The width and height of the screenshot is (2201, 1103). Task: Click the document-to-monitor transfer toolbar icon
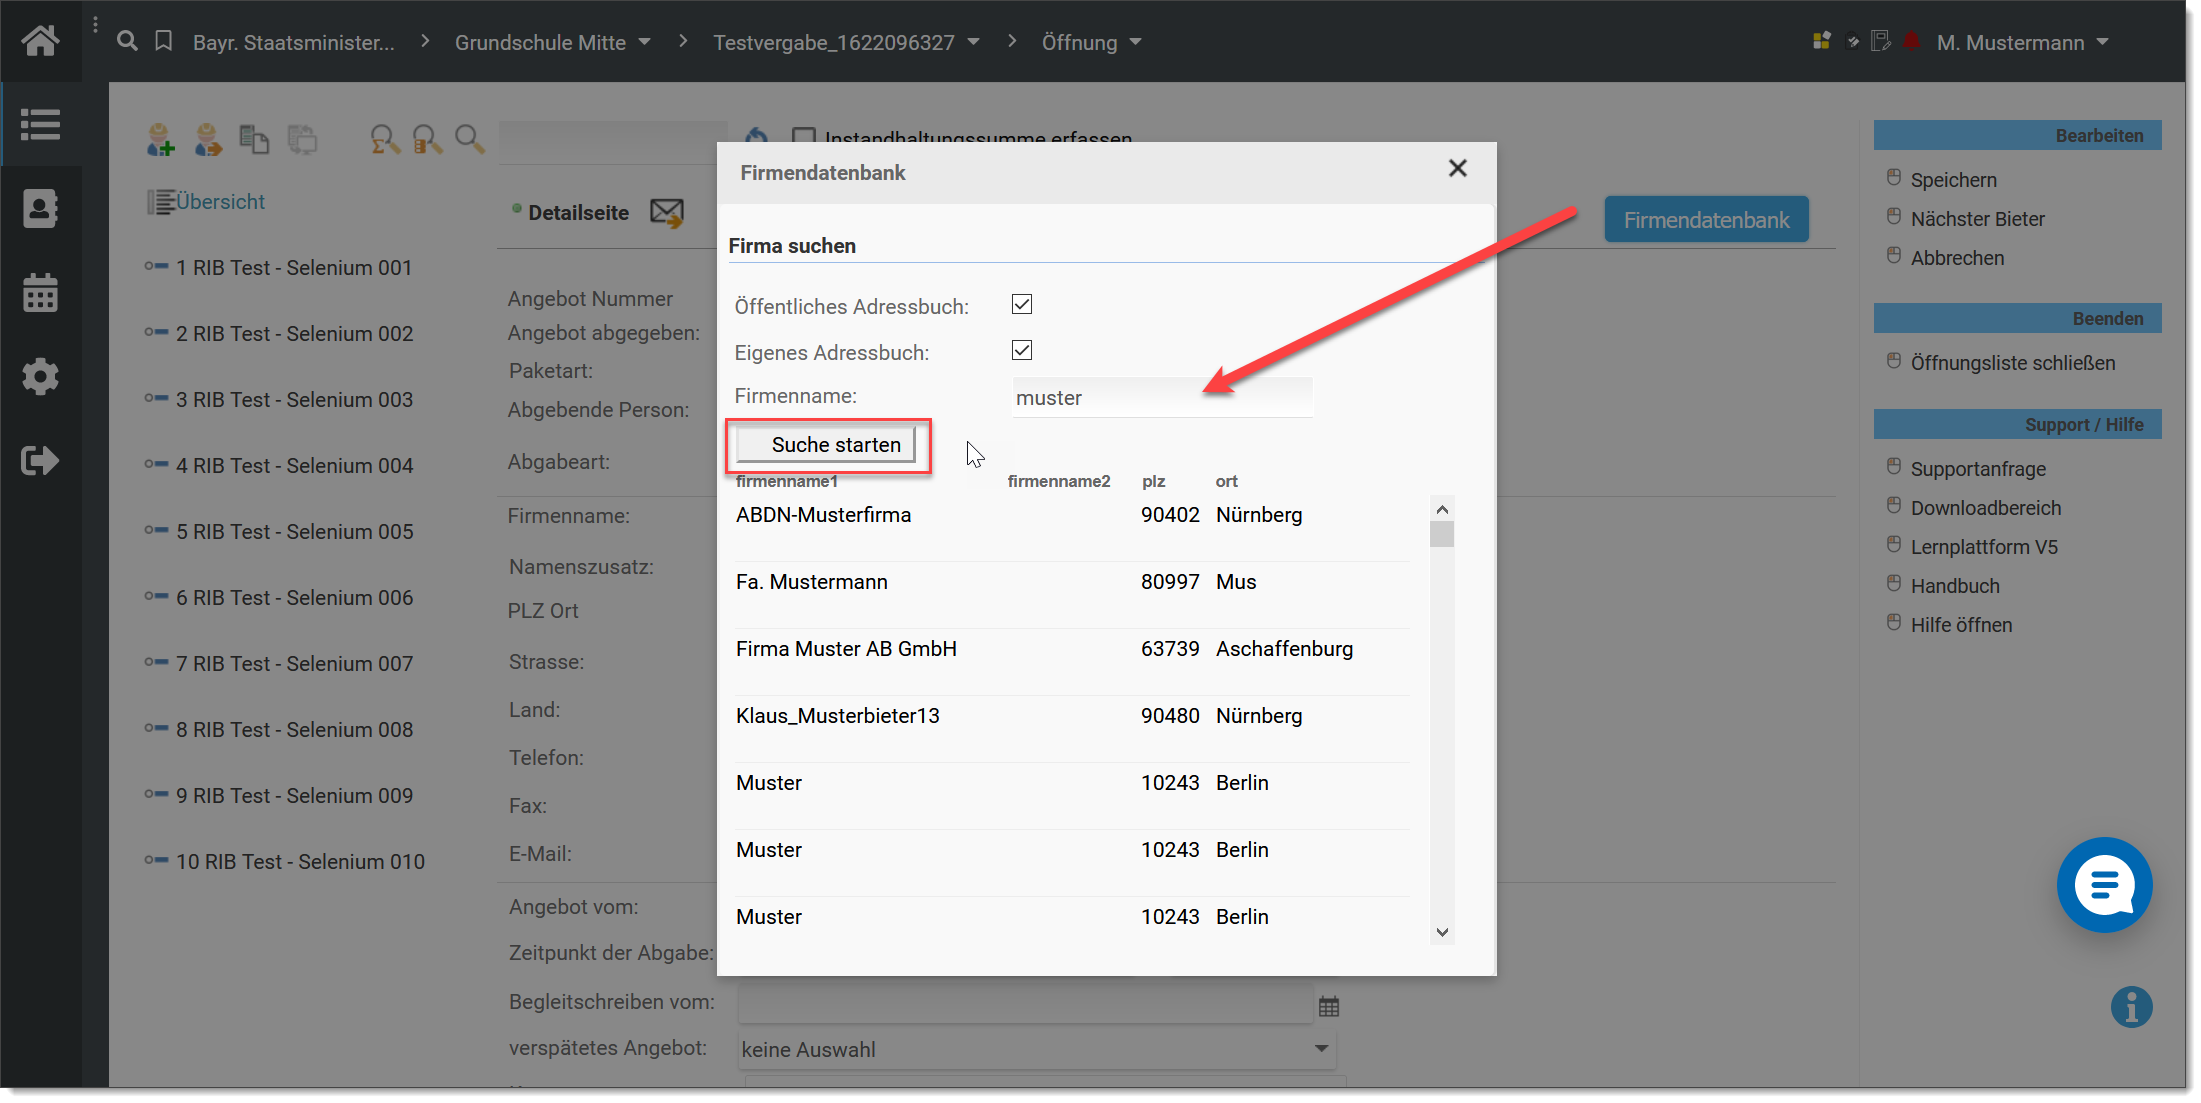click(302, 139)
